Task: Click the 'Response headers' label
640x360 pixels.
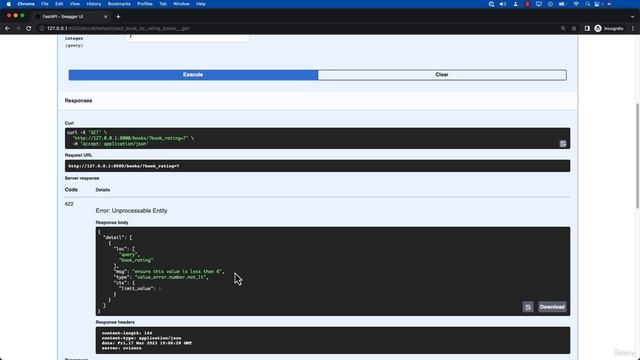Action: (x=115, y=322)
